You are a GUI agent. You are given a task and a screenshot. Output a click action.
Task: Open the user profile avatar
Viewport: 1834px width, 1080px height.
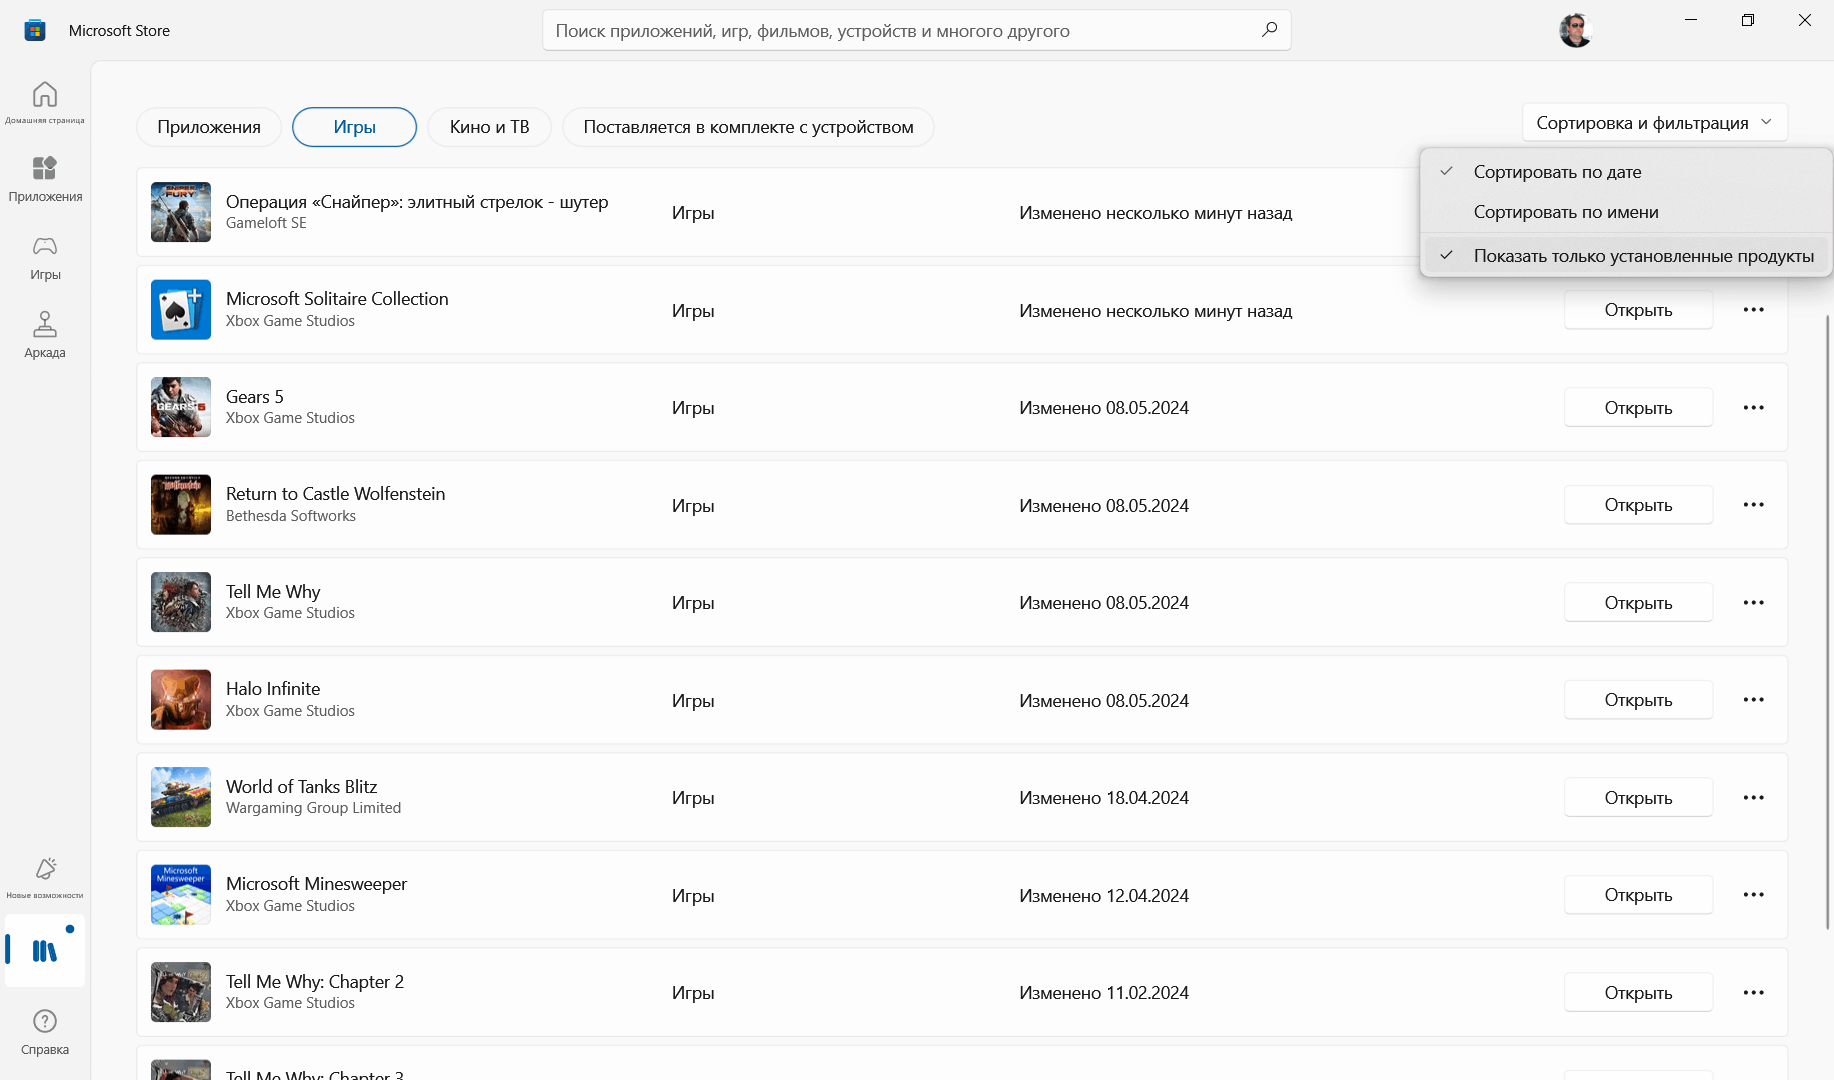pyautogui.click(x=1575, y=30)
